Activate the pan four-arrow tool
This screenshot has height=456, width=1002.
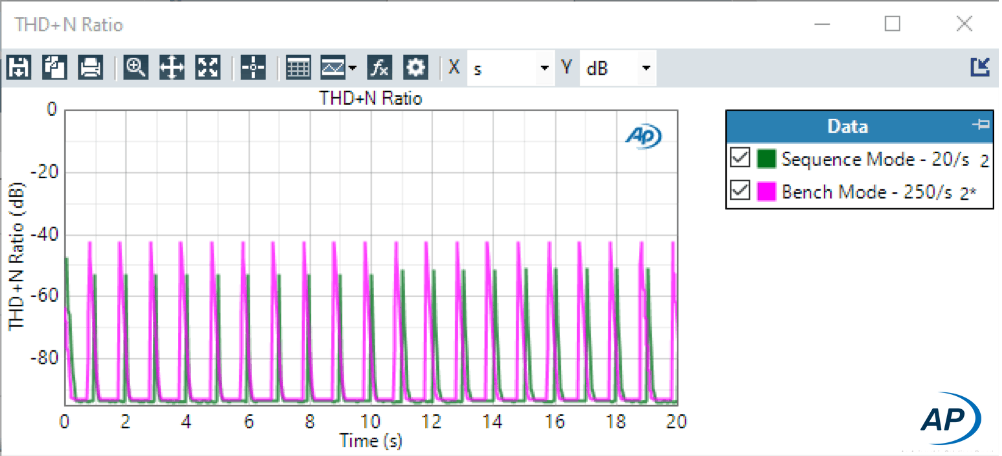point(172,68)
